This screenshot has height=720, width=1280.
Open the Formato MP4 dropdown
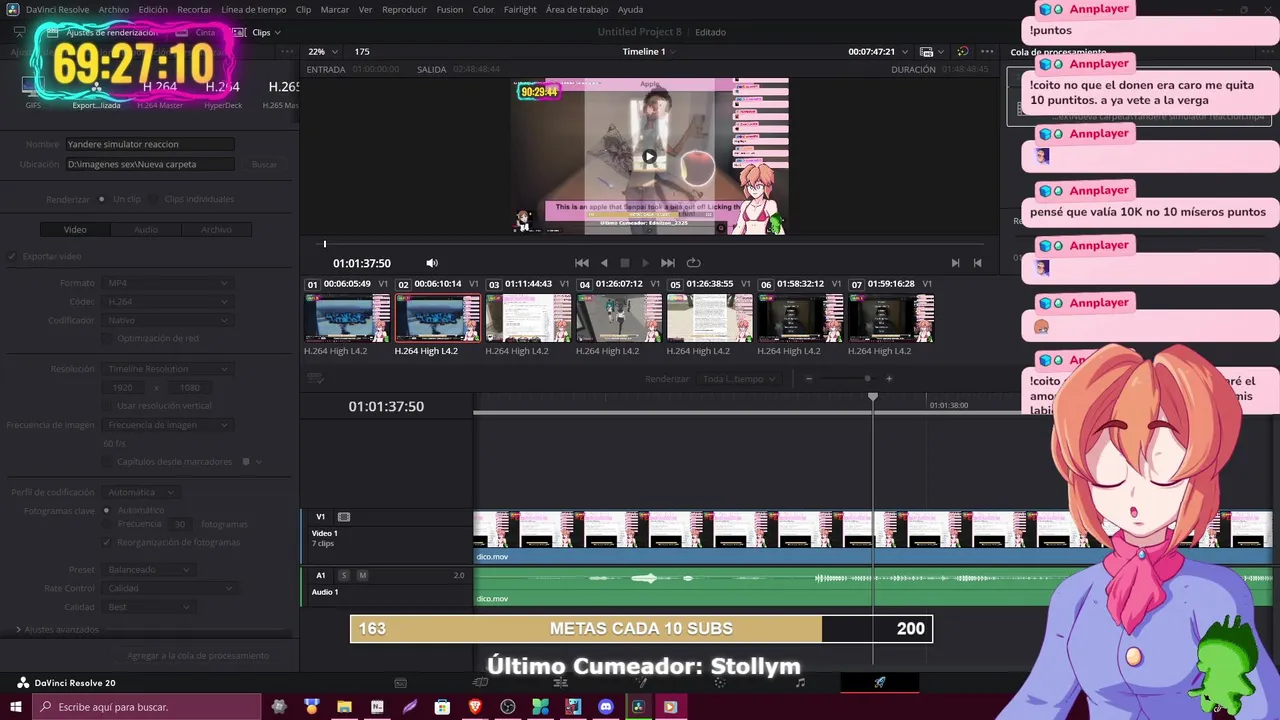pyautogui.click(x=169, y=283)
